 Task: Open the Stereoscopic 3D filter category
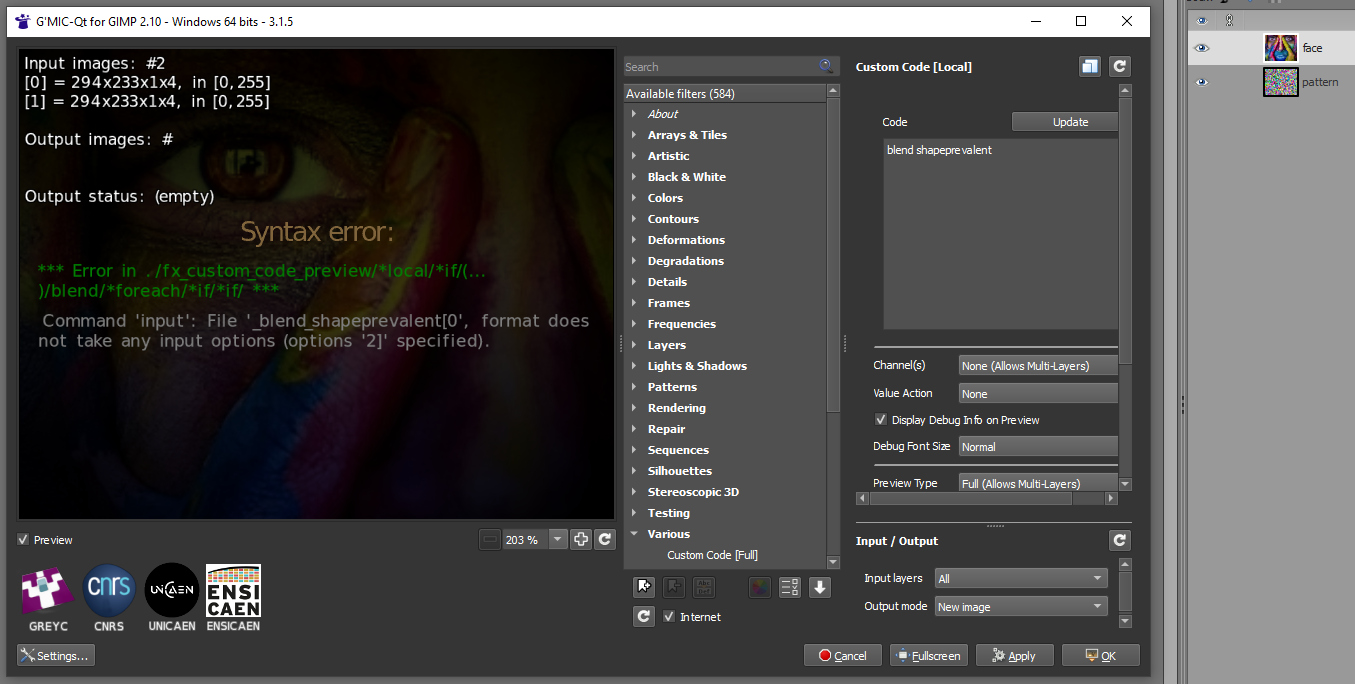point(693,492)
